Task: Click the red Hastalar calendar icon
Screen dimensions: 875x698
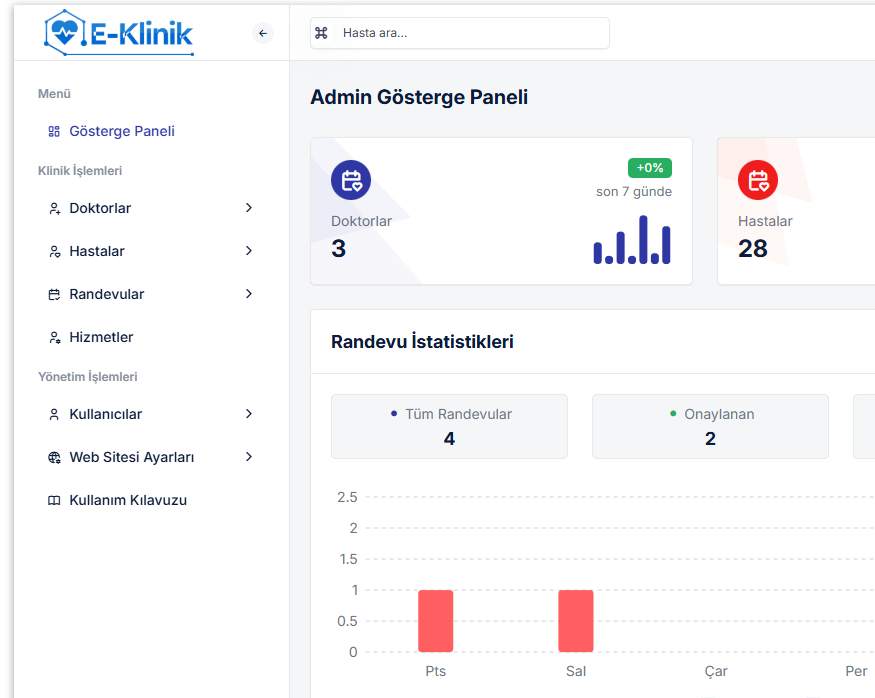Action: point(758,180)
